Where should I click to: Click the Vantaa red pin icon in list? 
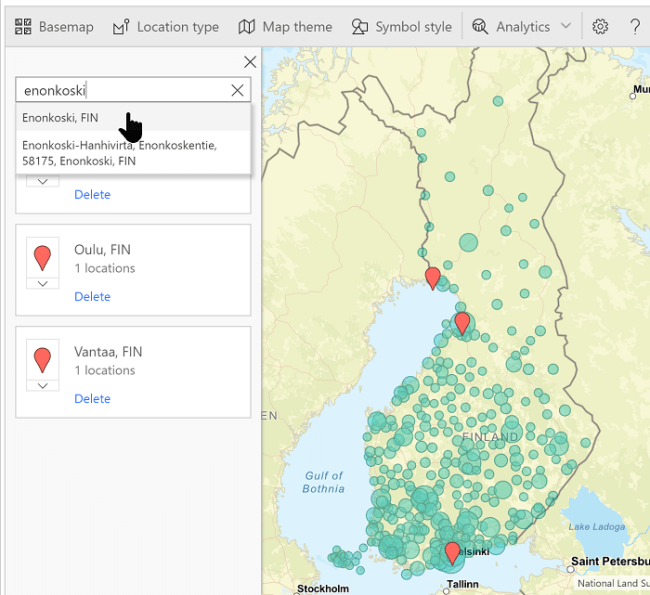pyautogui.click(x=42, y=359)
